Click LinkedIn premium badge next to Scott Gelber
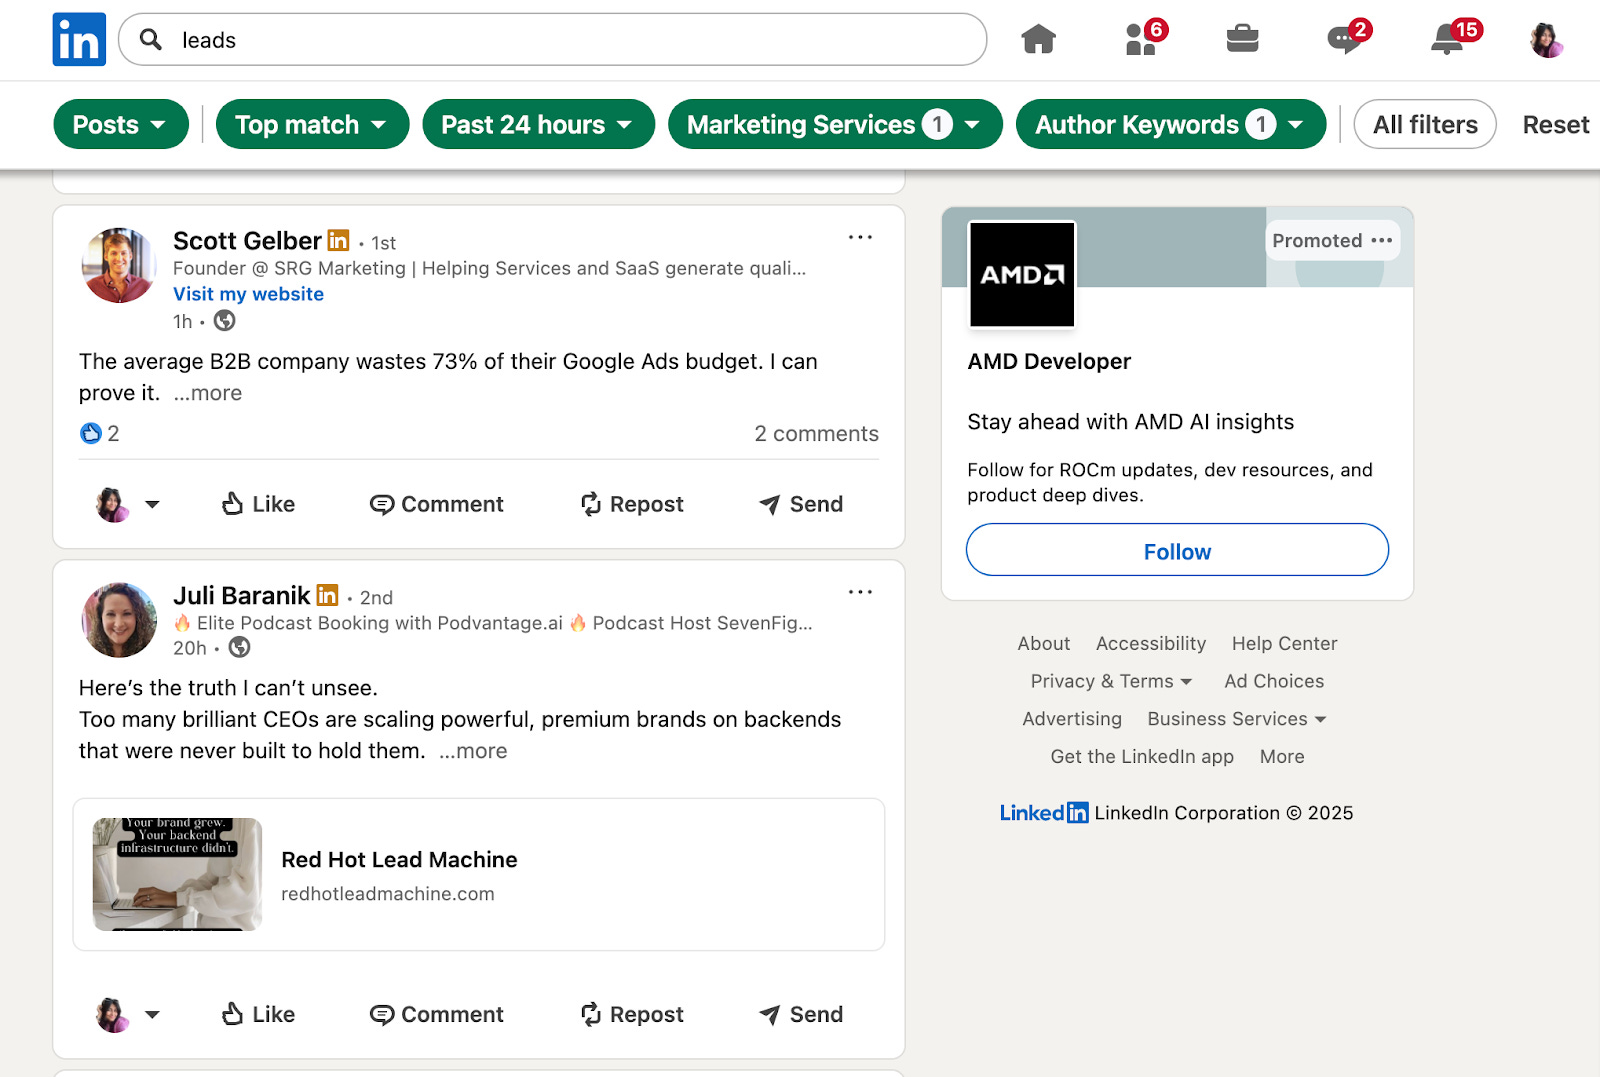 point(339,240)
